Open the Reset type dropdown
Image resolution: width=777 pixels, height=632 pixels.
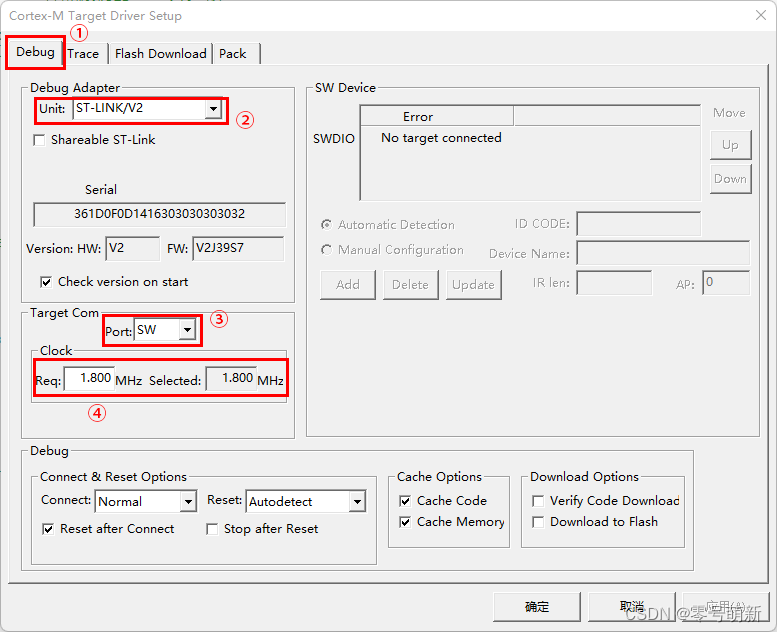coord(357,502)
